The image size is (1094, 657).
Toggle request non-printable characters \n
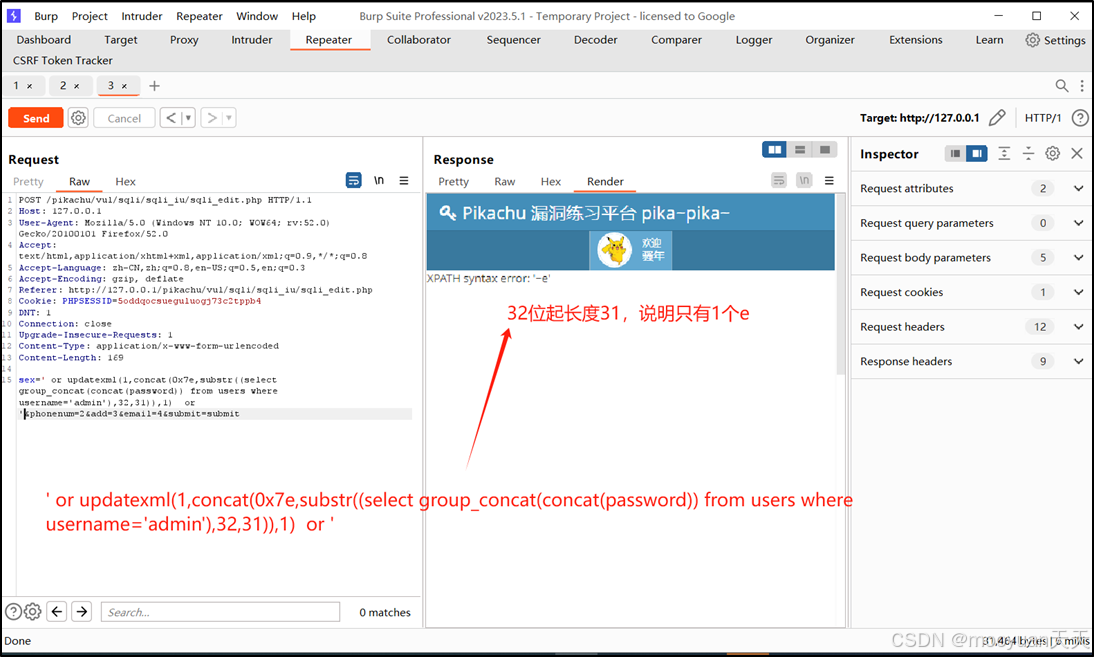pyautogui.click(x=378, y=180)
